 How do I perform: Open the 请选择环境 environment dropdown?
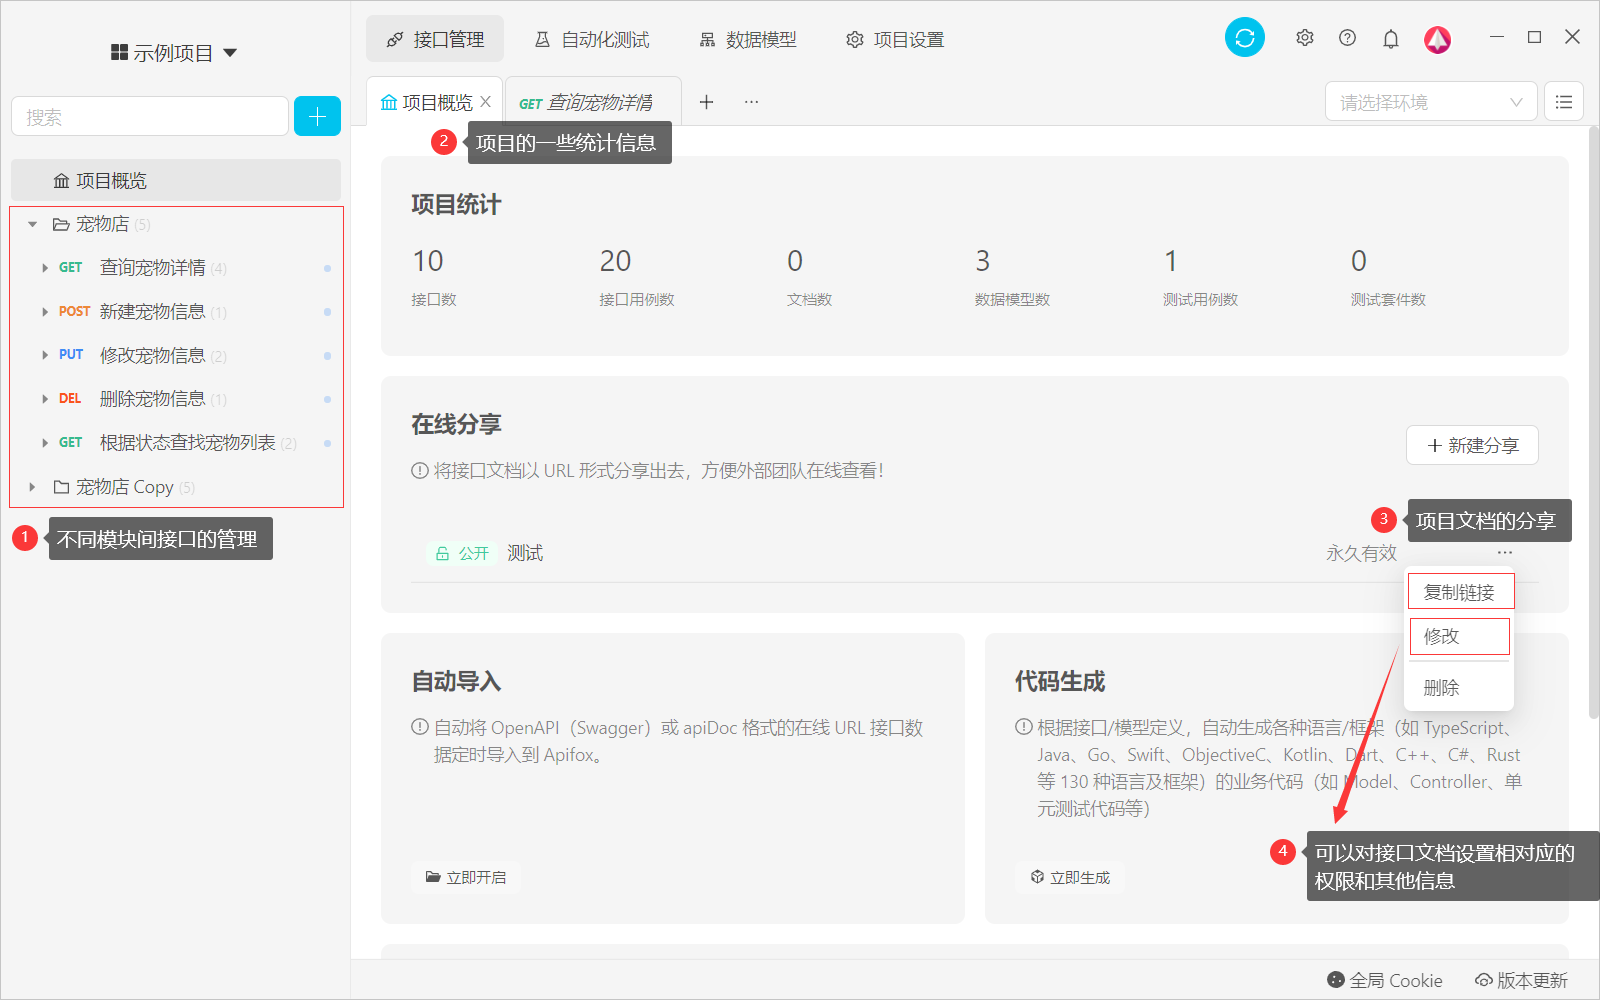1431,102
